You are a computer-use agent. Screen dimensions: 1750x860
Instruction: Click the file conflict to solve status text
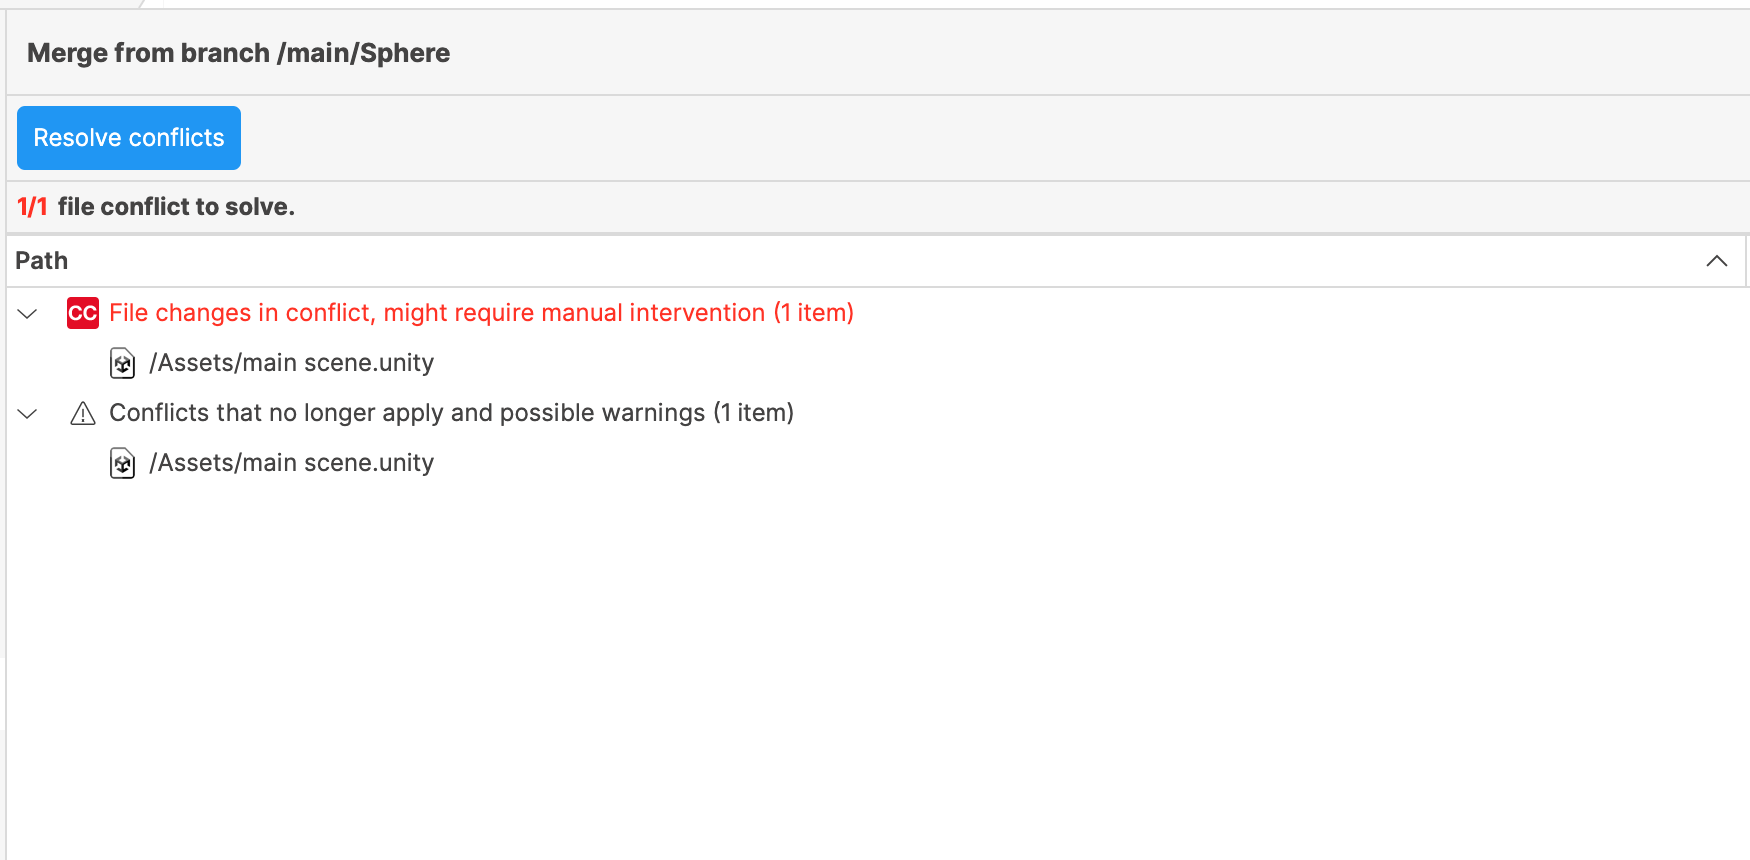176,207
